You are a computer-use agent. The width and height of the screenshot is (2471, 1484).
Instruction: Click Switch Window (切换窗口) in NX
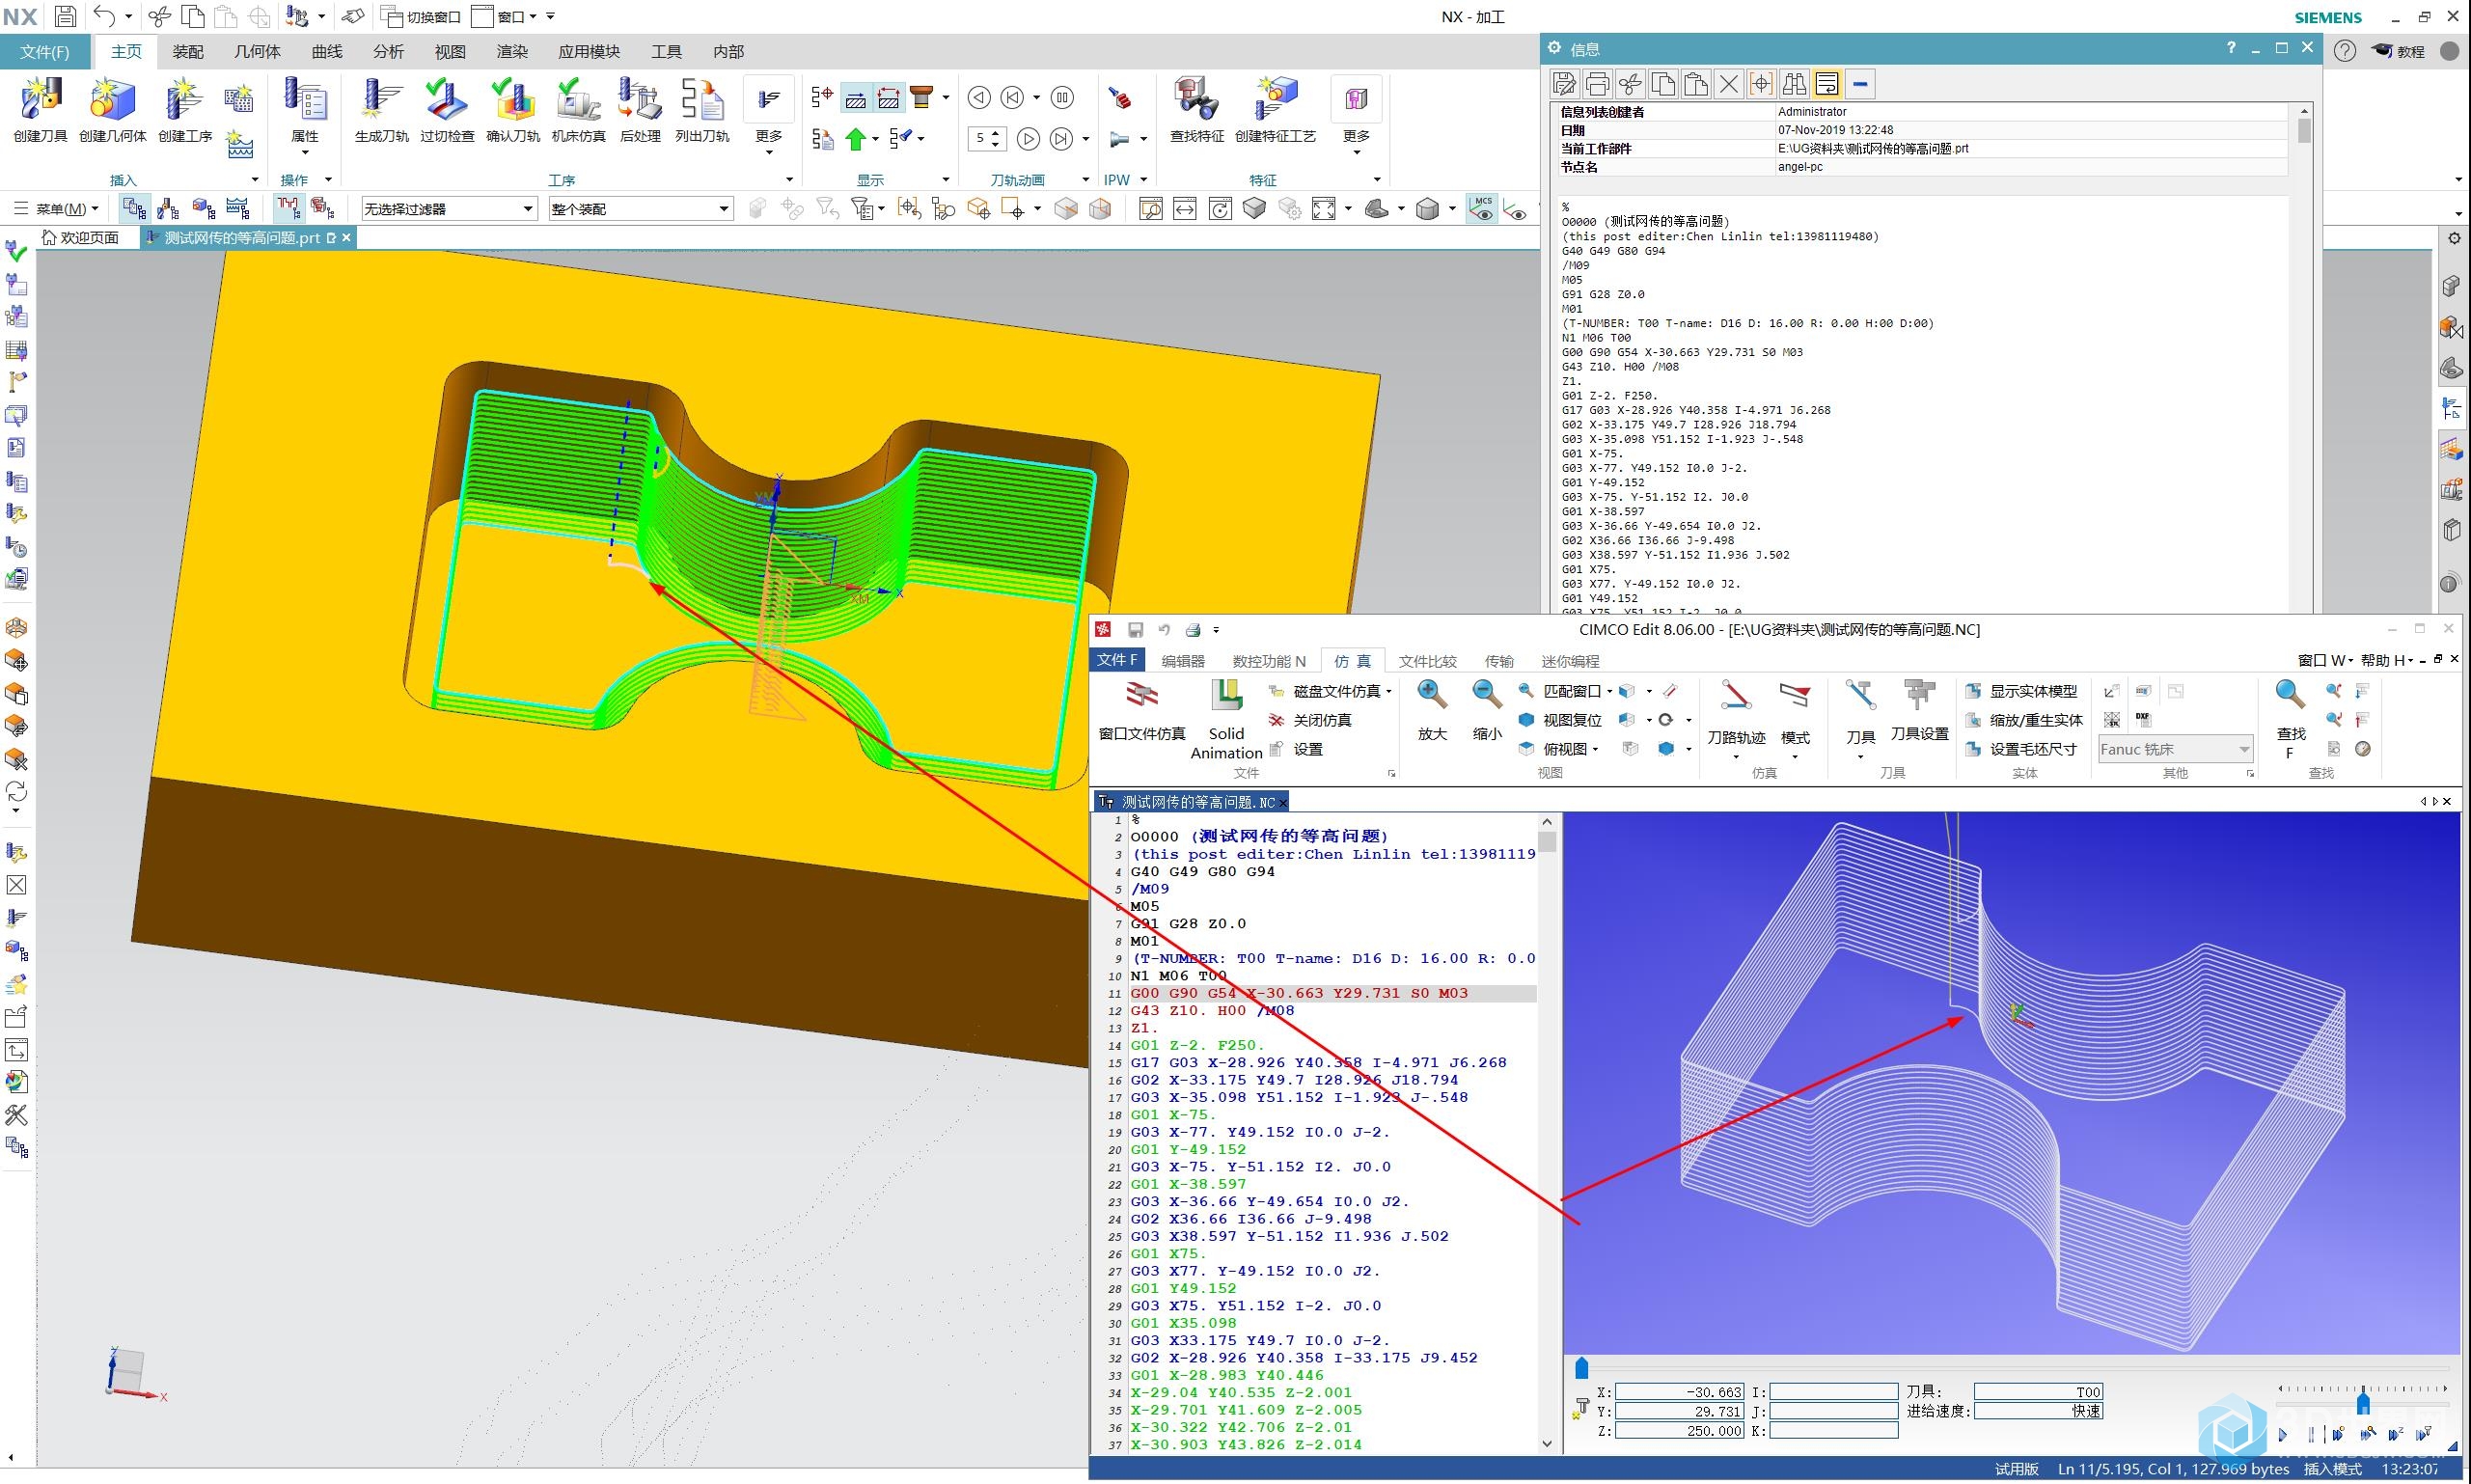421,16
